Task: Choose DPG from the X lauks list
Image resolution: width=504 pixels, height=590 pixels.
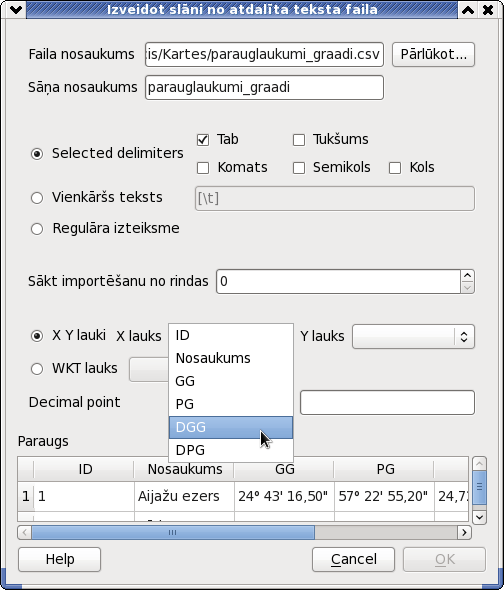Action: click(231, 450)
